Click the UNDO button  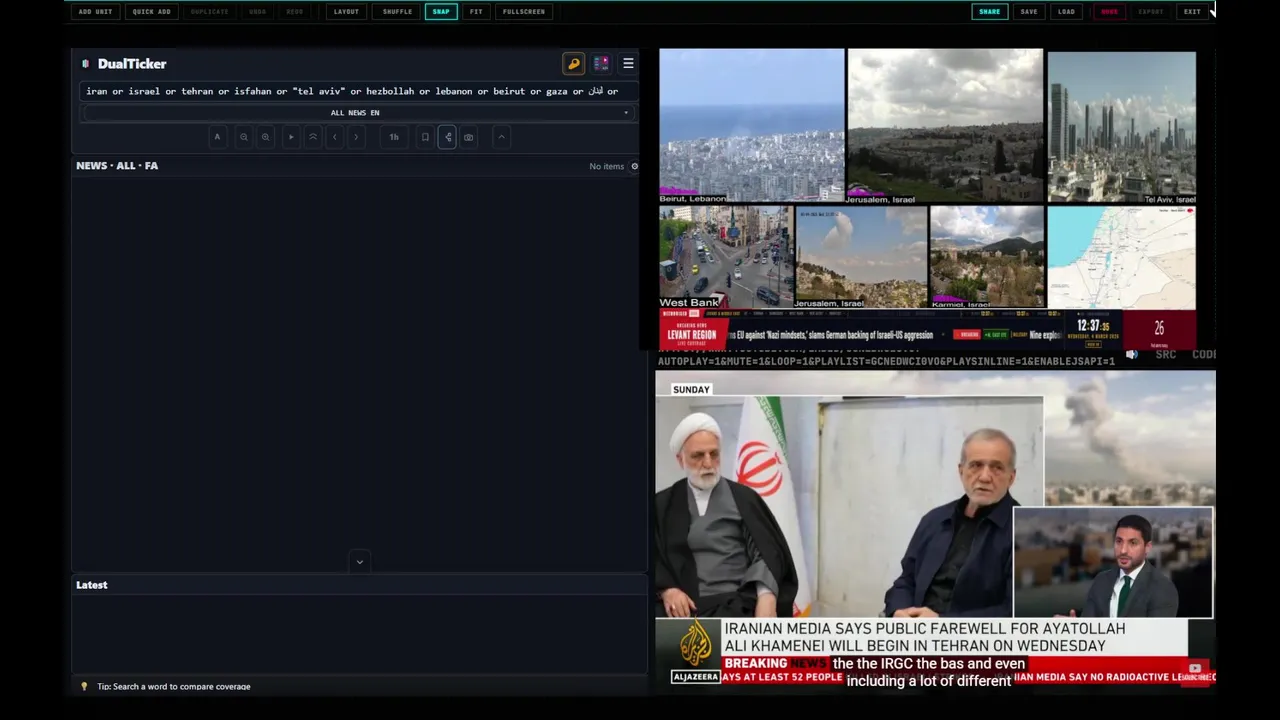[x=258, y=12]
